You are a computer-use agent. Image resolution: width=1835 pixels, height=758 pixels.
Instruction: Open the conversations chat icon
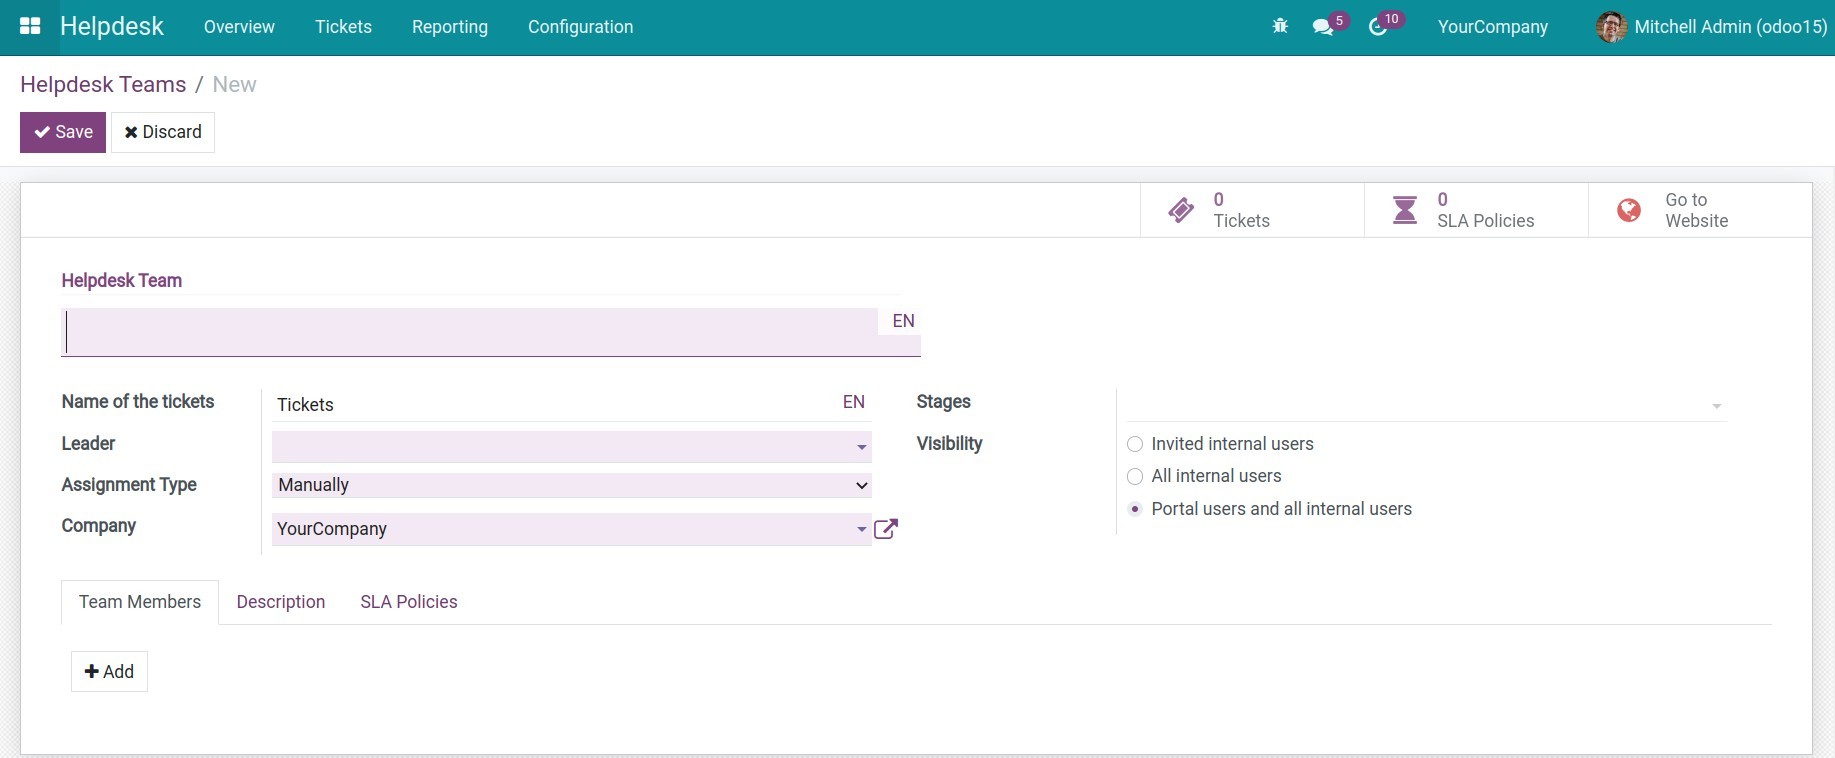[x=1323, y=27]
